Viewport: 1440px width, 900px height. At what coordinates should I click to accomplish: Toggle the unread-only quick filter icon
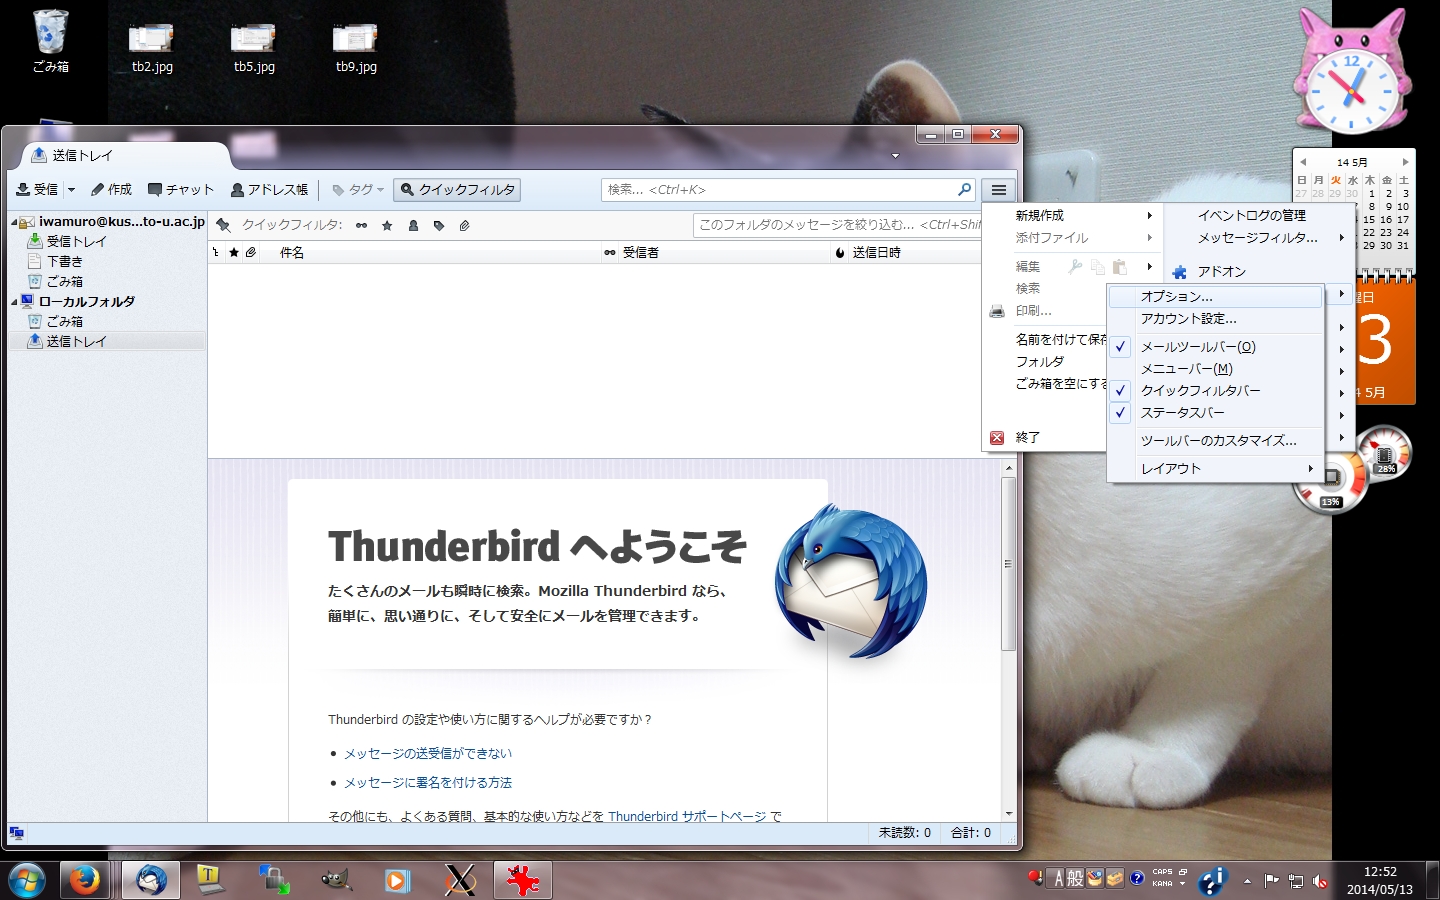click(361, 225)
